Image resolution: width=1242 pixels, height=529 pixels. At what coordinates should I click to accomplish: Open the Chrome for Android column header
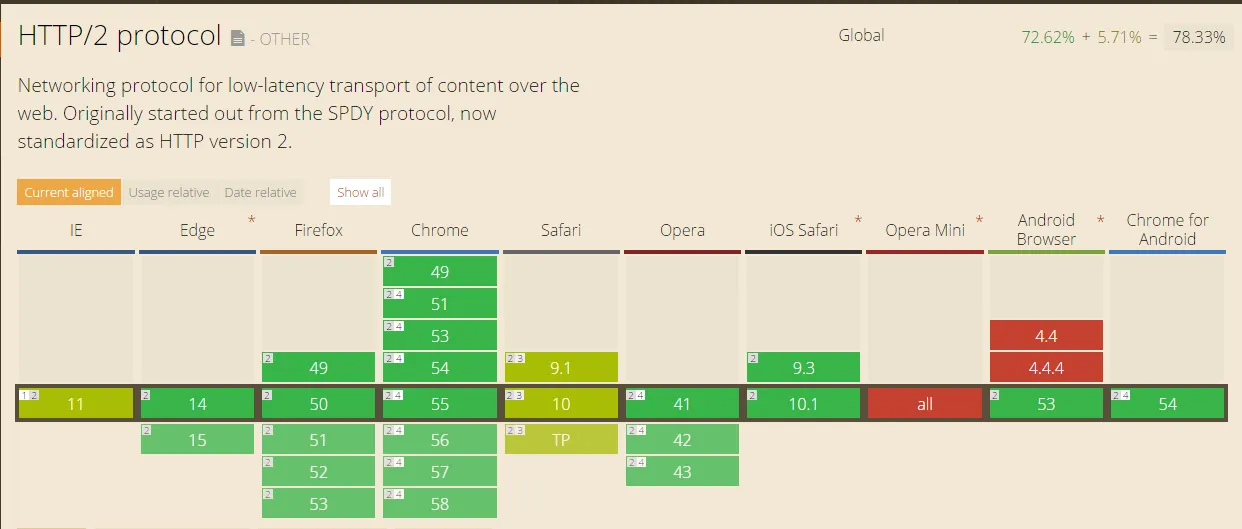1167,230
